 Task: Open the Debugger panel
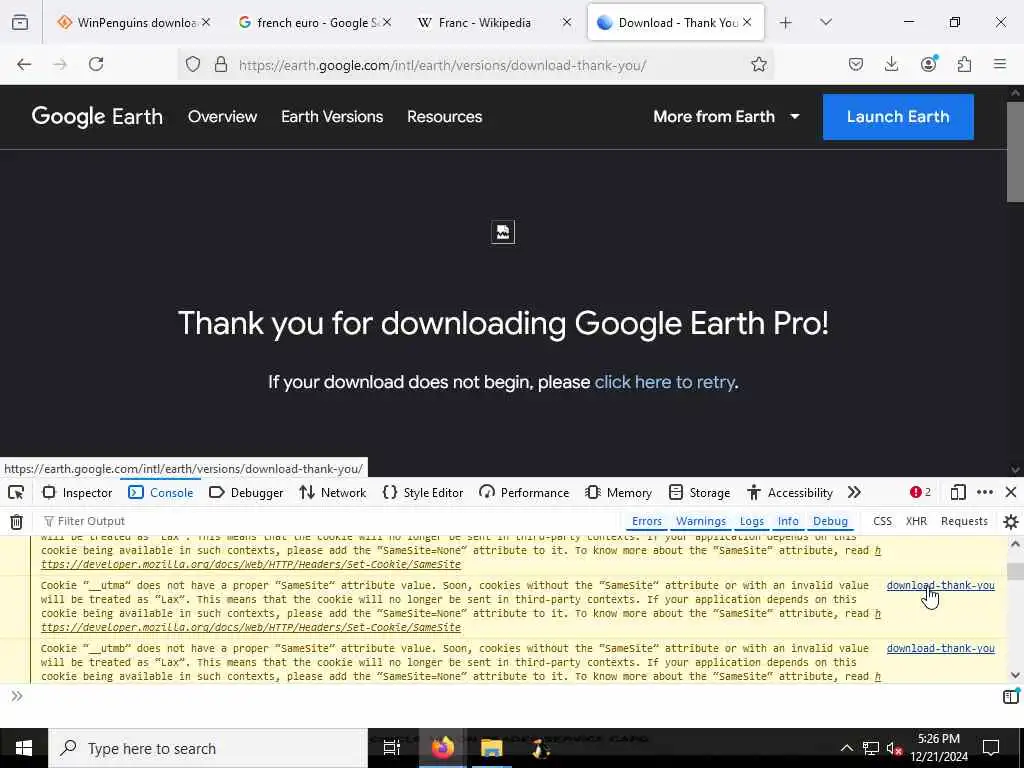click(246, 492)
